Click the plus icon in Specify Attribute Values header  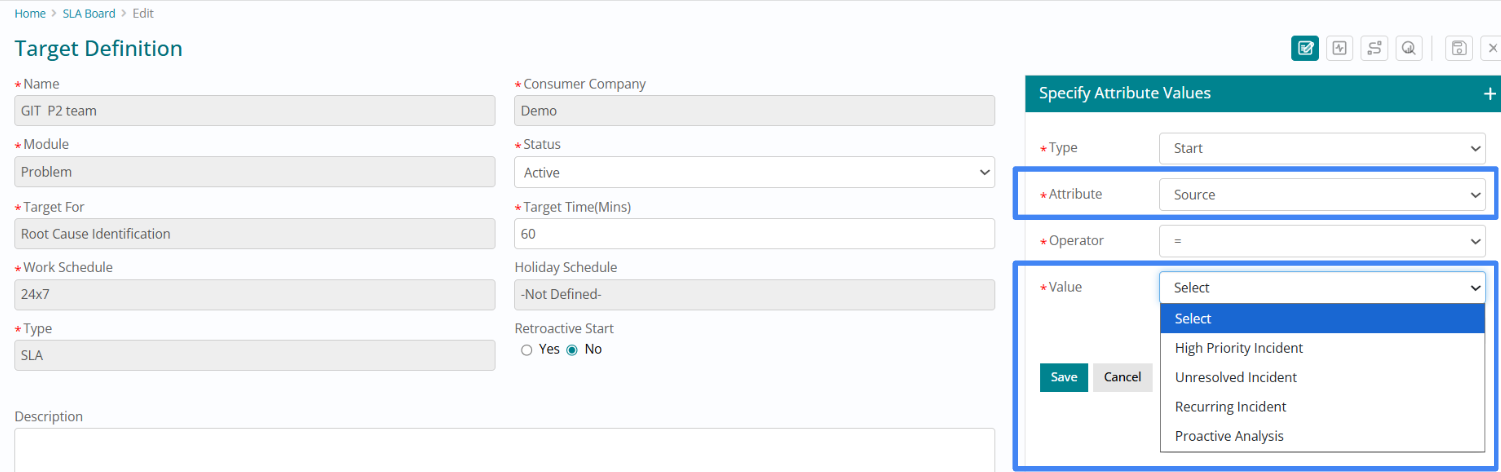click(1489, 94)
